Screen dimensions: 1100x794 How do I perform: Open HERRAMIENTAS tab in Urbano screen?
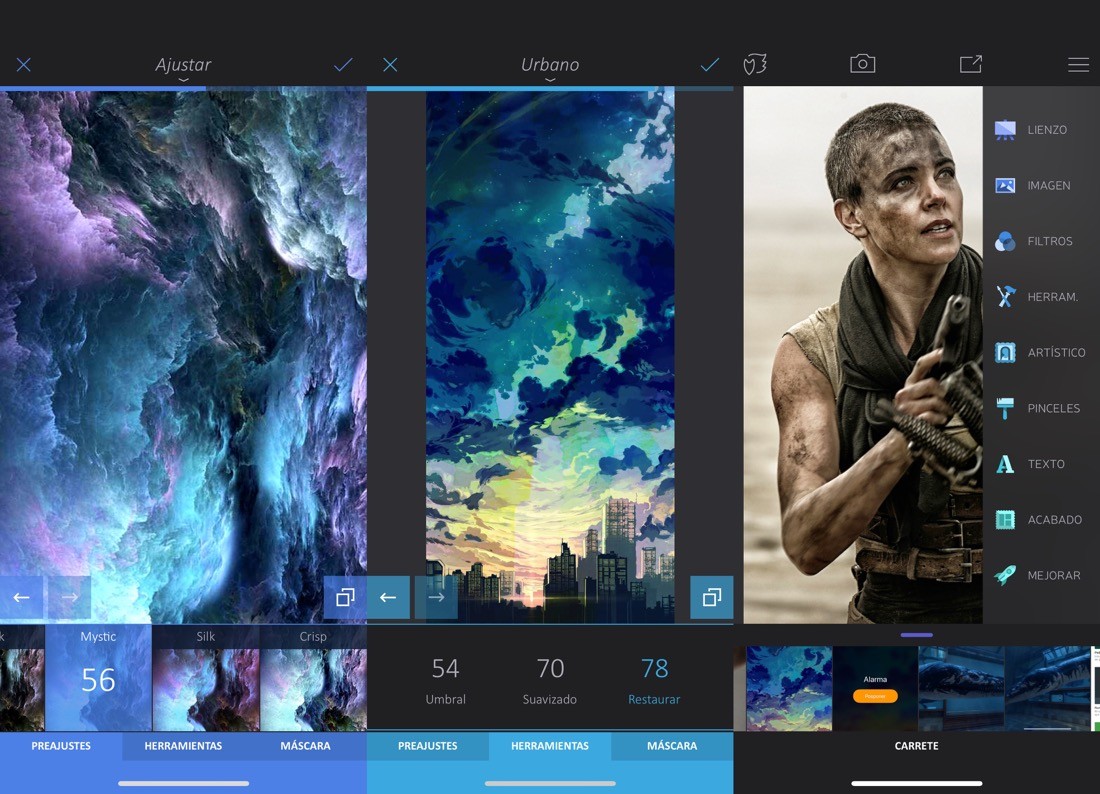550,746
